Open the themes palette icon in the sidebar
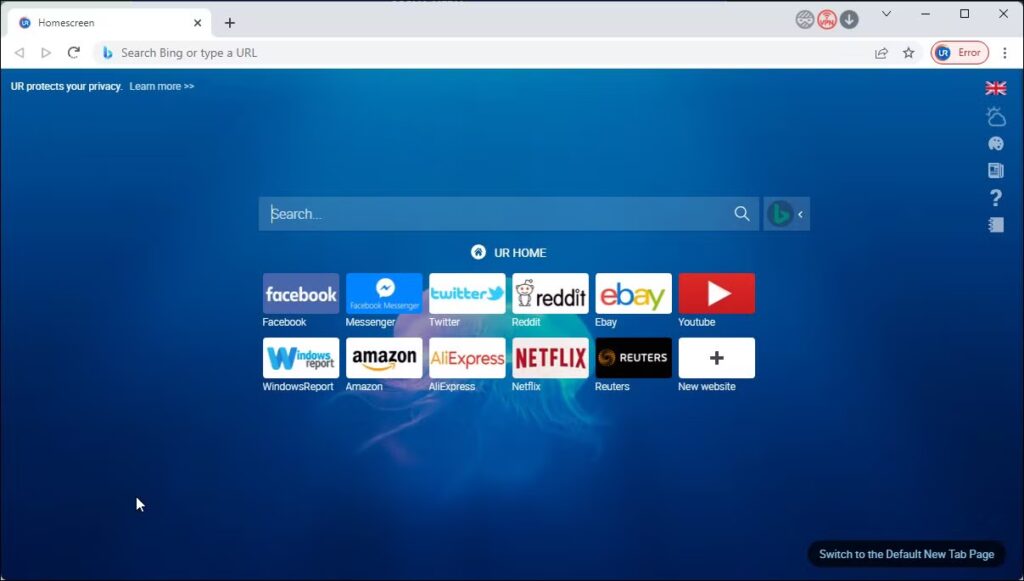 coord(996,143)
